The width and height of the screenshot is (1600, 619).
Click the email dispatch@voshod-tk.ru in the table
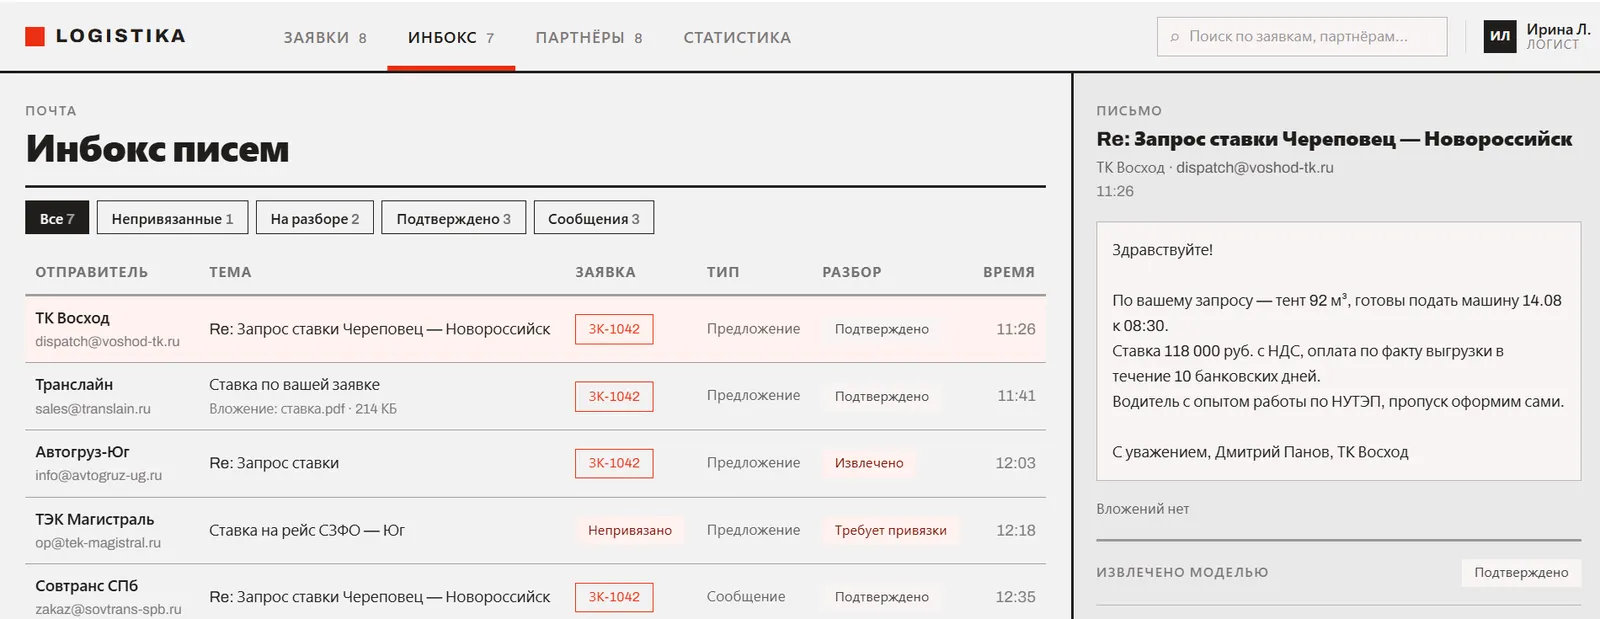(108, 341)
